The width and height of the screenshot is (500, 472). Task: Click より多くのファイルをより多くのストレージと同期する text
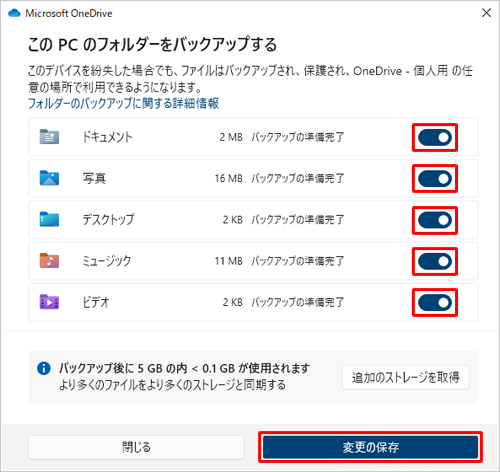172,385
